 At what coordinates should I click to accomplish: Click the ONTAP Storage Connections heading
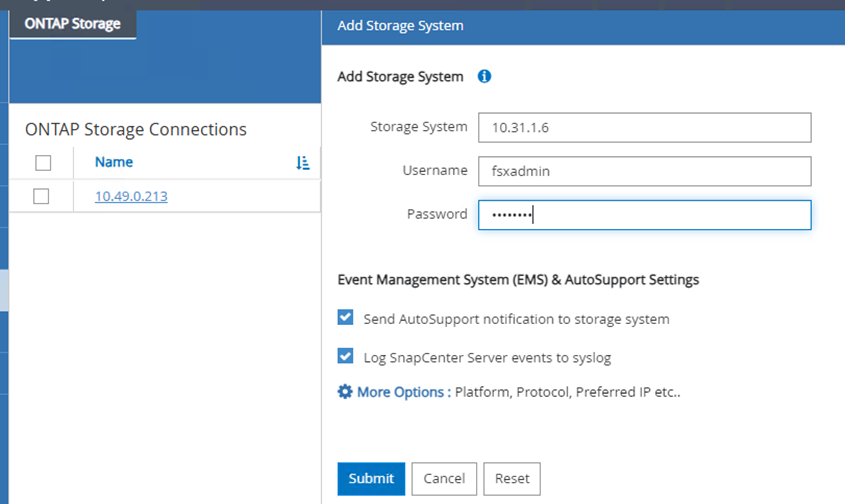point(135,129)
